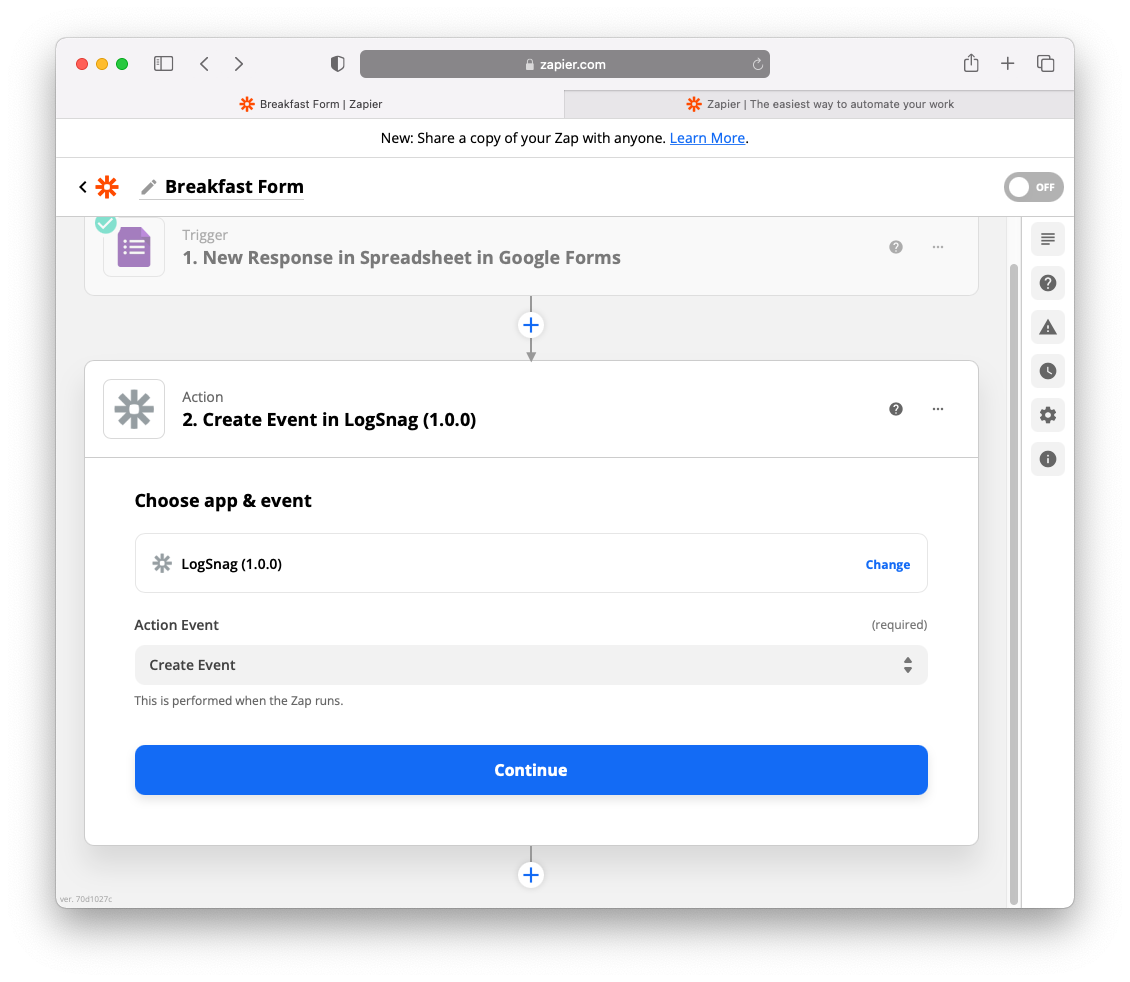This screenshot has height=982, width=1130.
Task: Reload the page with refresh icon
Action: 757,64
